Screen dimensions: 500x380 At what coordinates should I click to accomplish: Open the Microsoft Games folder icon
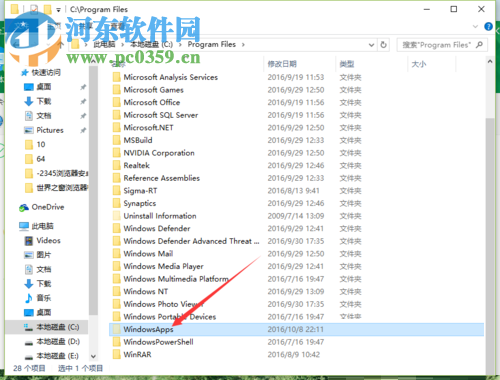coord(116,90)
